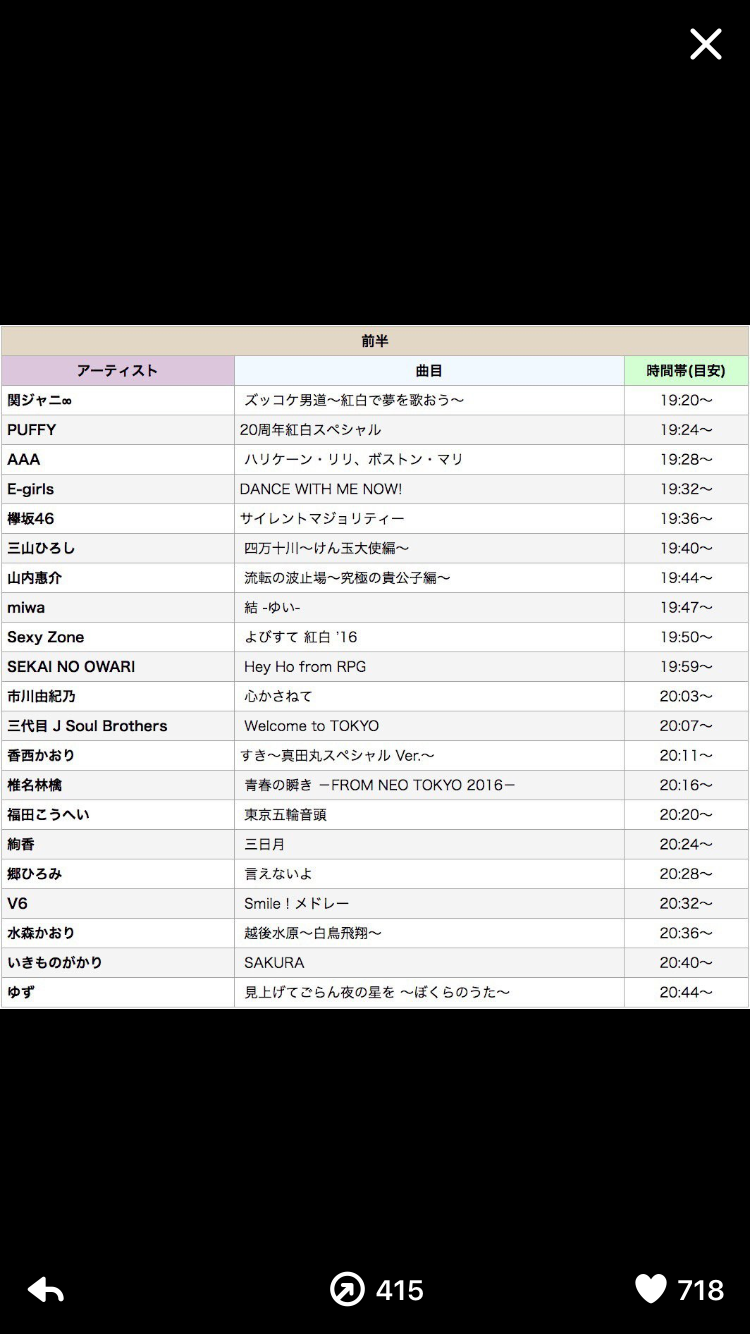Click the 前半 table header
Image resolution: width=750 pixels, height=1334 pixels.
(x=375, y=341)
